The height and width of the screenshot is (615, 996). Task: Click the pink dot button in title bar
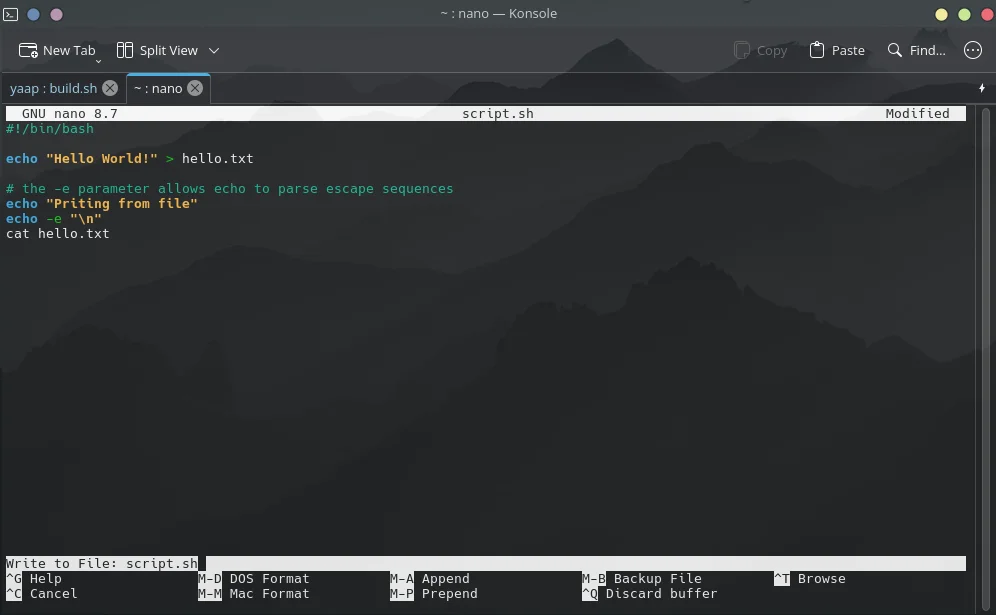57,14
